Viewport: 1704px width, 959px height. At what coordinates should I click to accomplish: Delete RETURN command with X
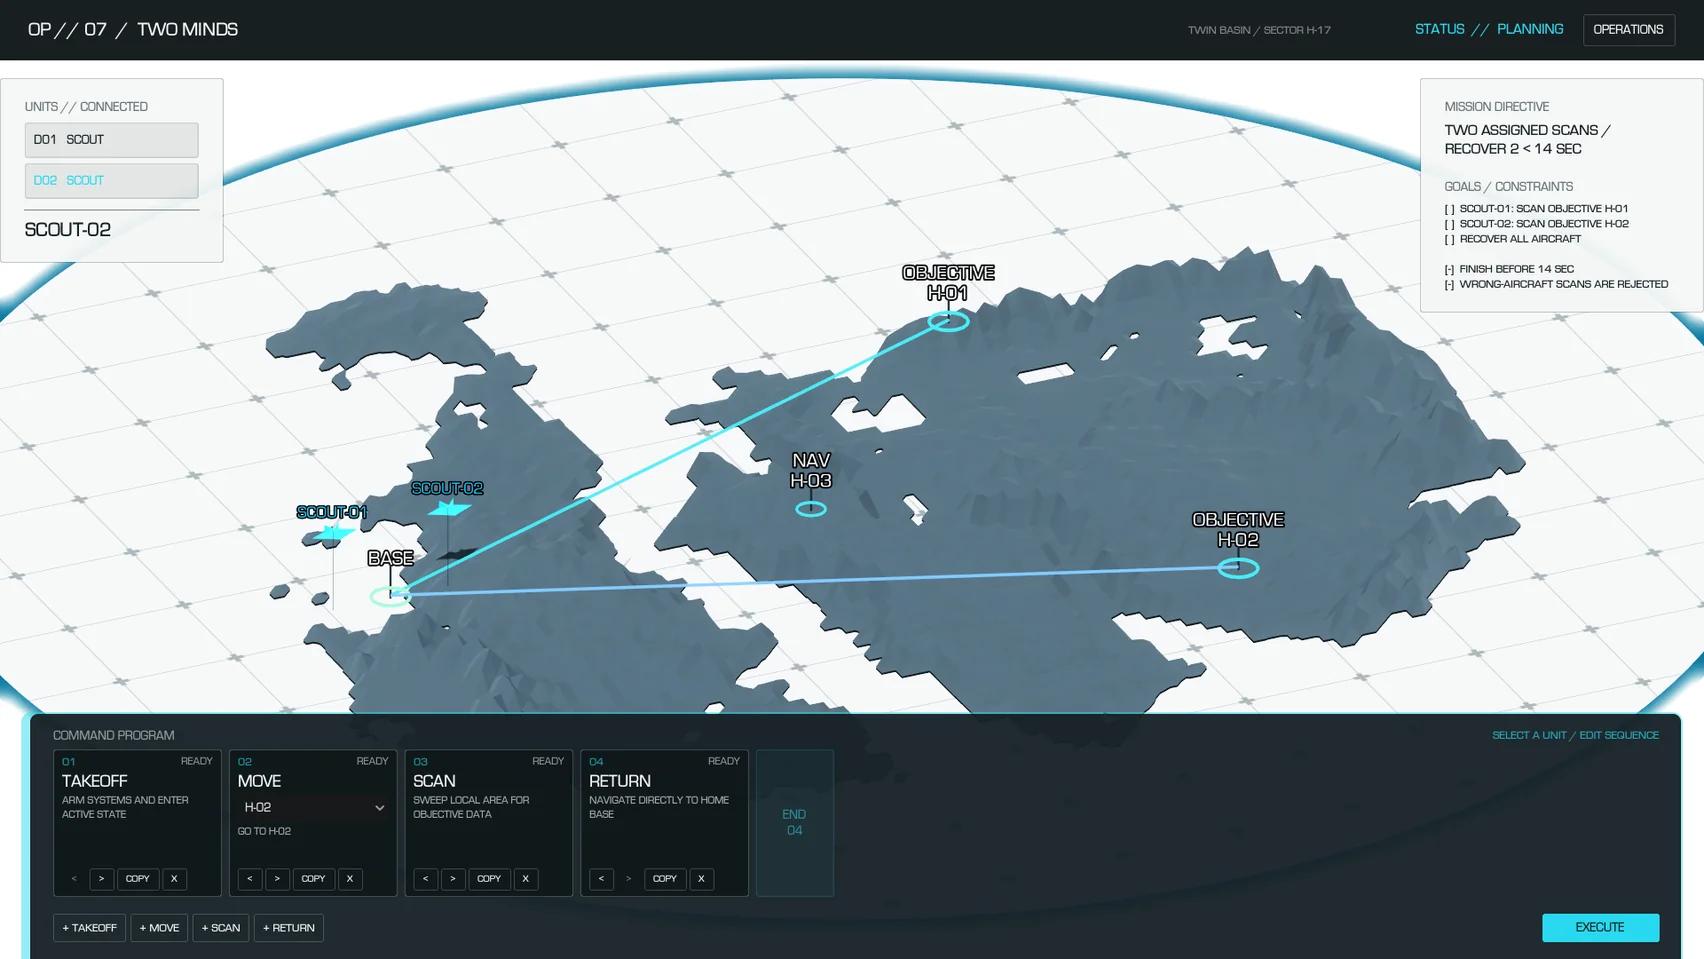point(701,879)
